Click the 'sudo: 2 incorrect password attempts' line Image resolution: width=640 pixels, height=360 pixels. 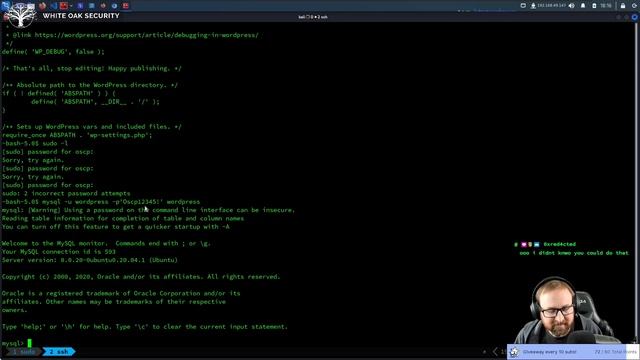tap(66, 193)
